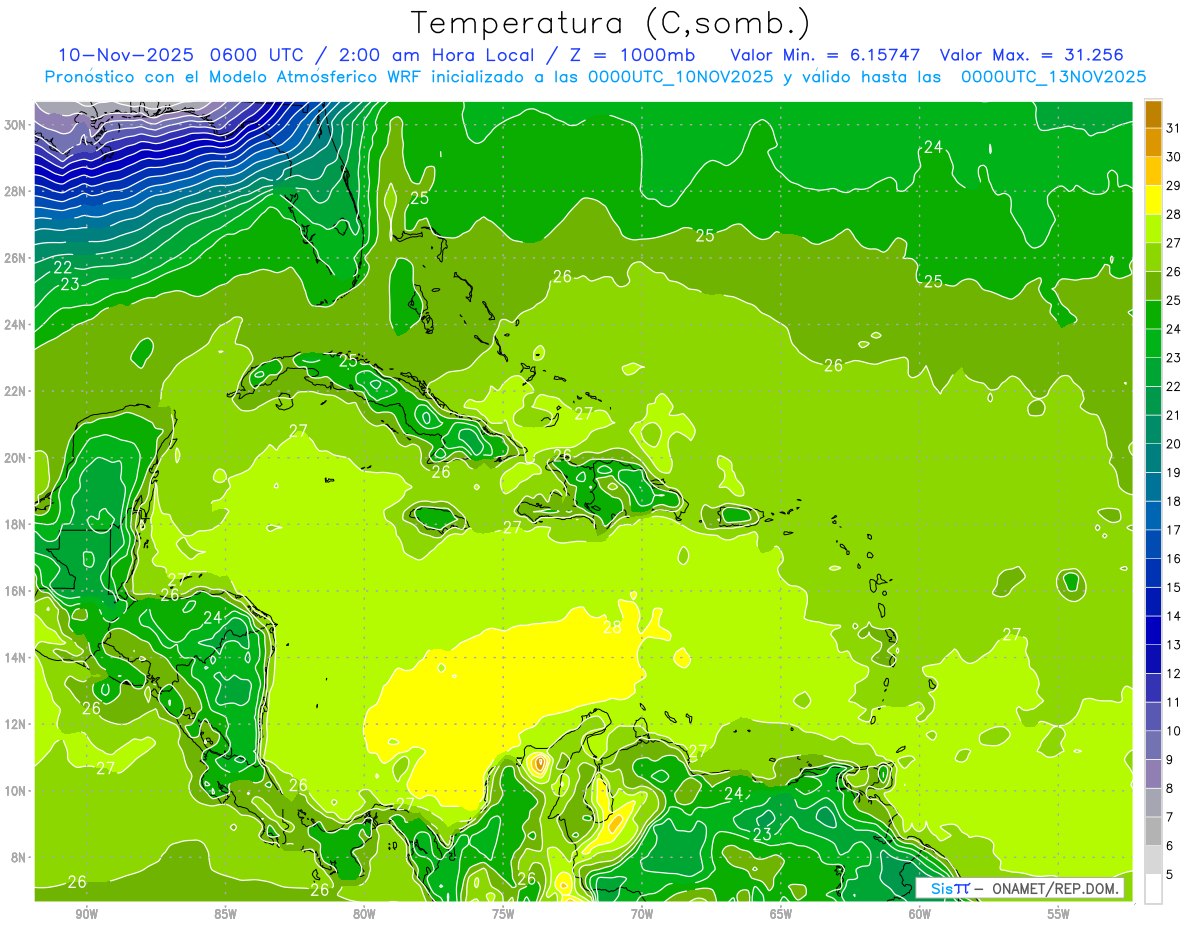Click the "14N" latitude axis label
Viewport: 1200px width, 927px height.
pos(17,657)
